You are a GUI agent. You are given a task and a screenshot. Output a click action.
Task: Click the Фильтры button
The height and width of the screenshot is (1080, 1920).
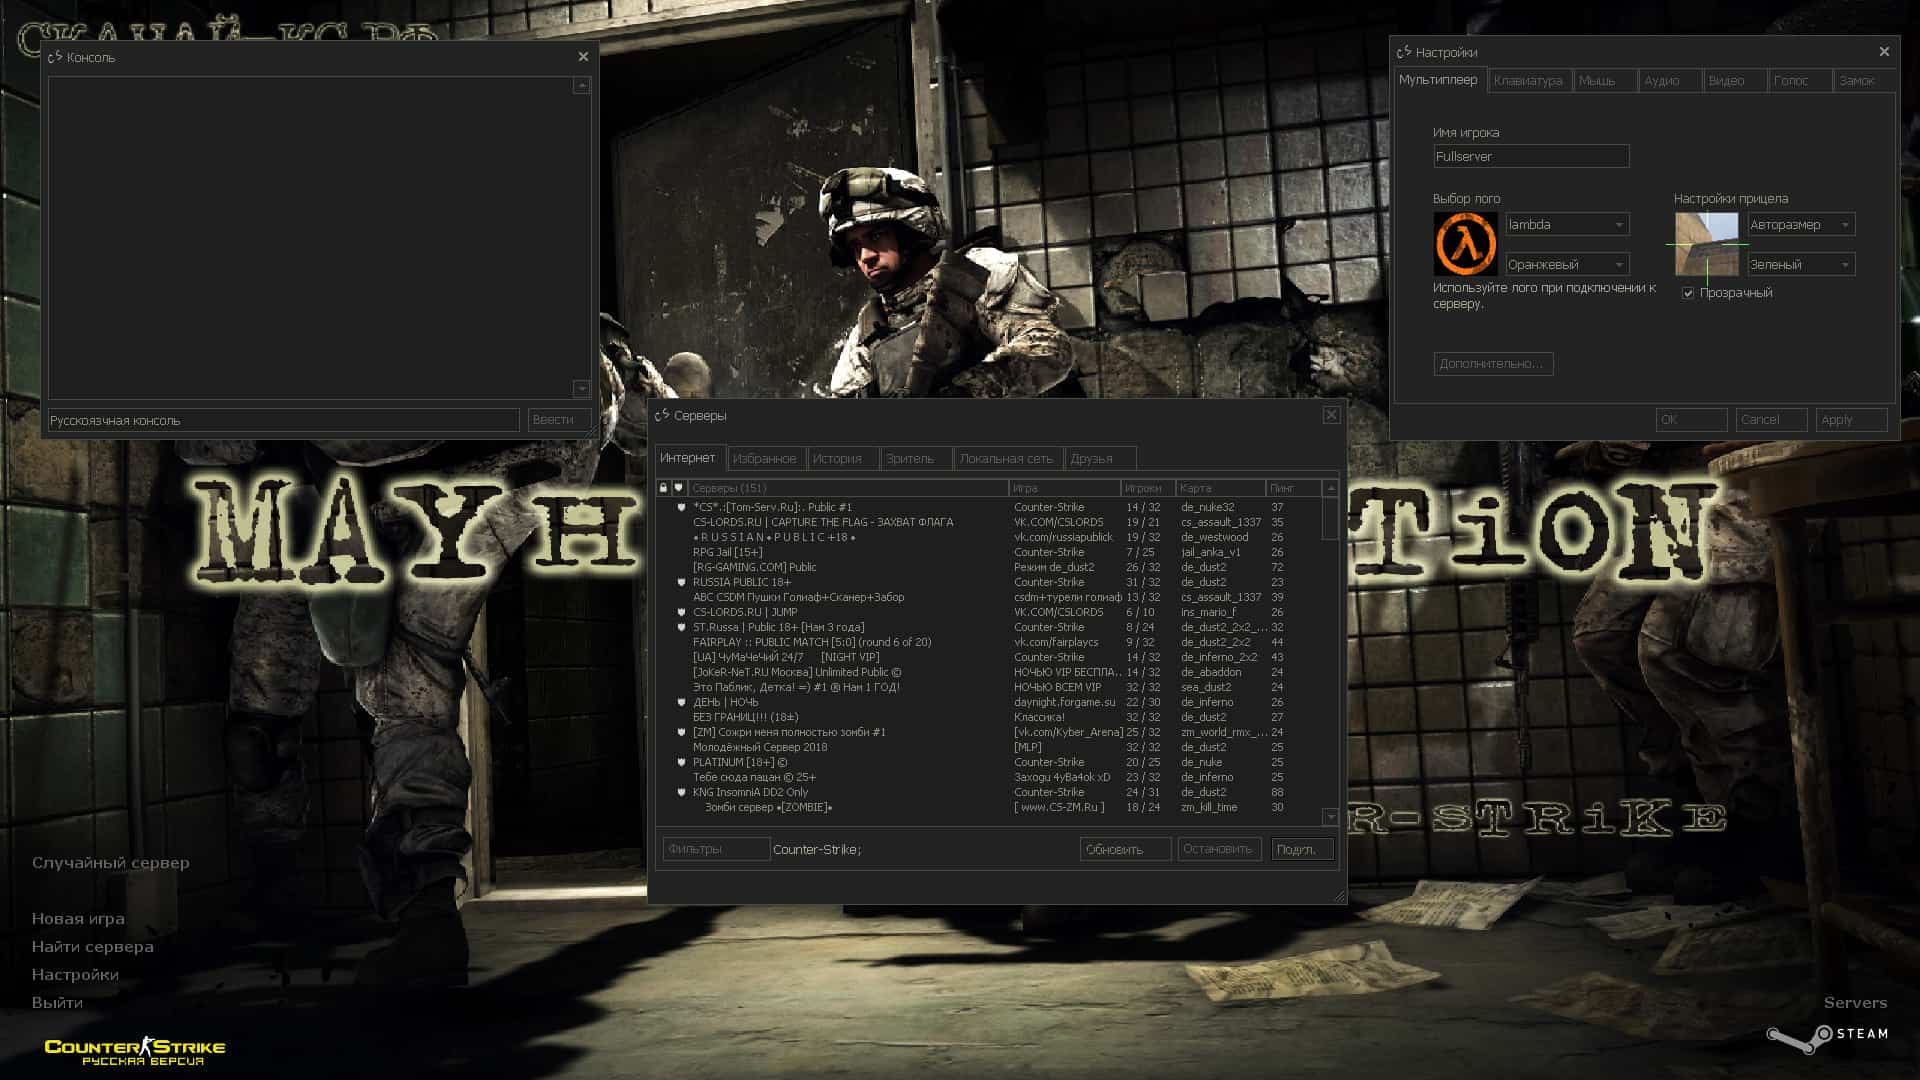[x=716, y=849]
